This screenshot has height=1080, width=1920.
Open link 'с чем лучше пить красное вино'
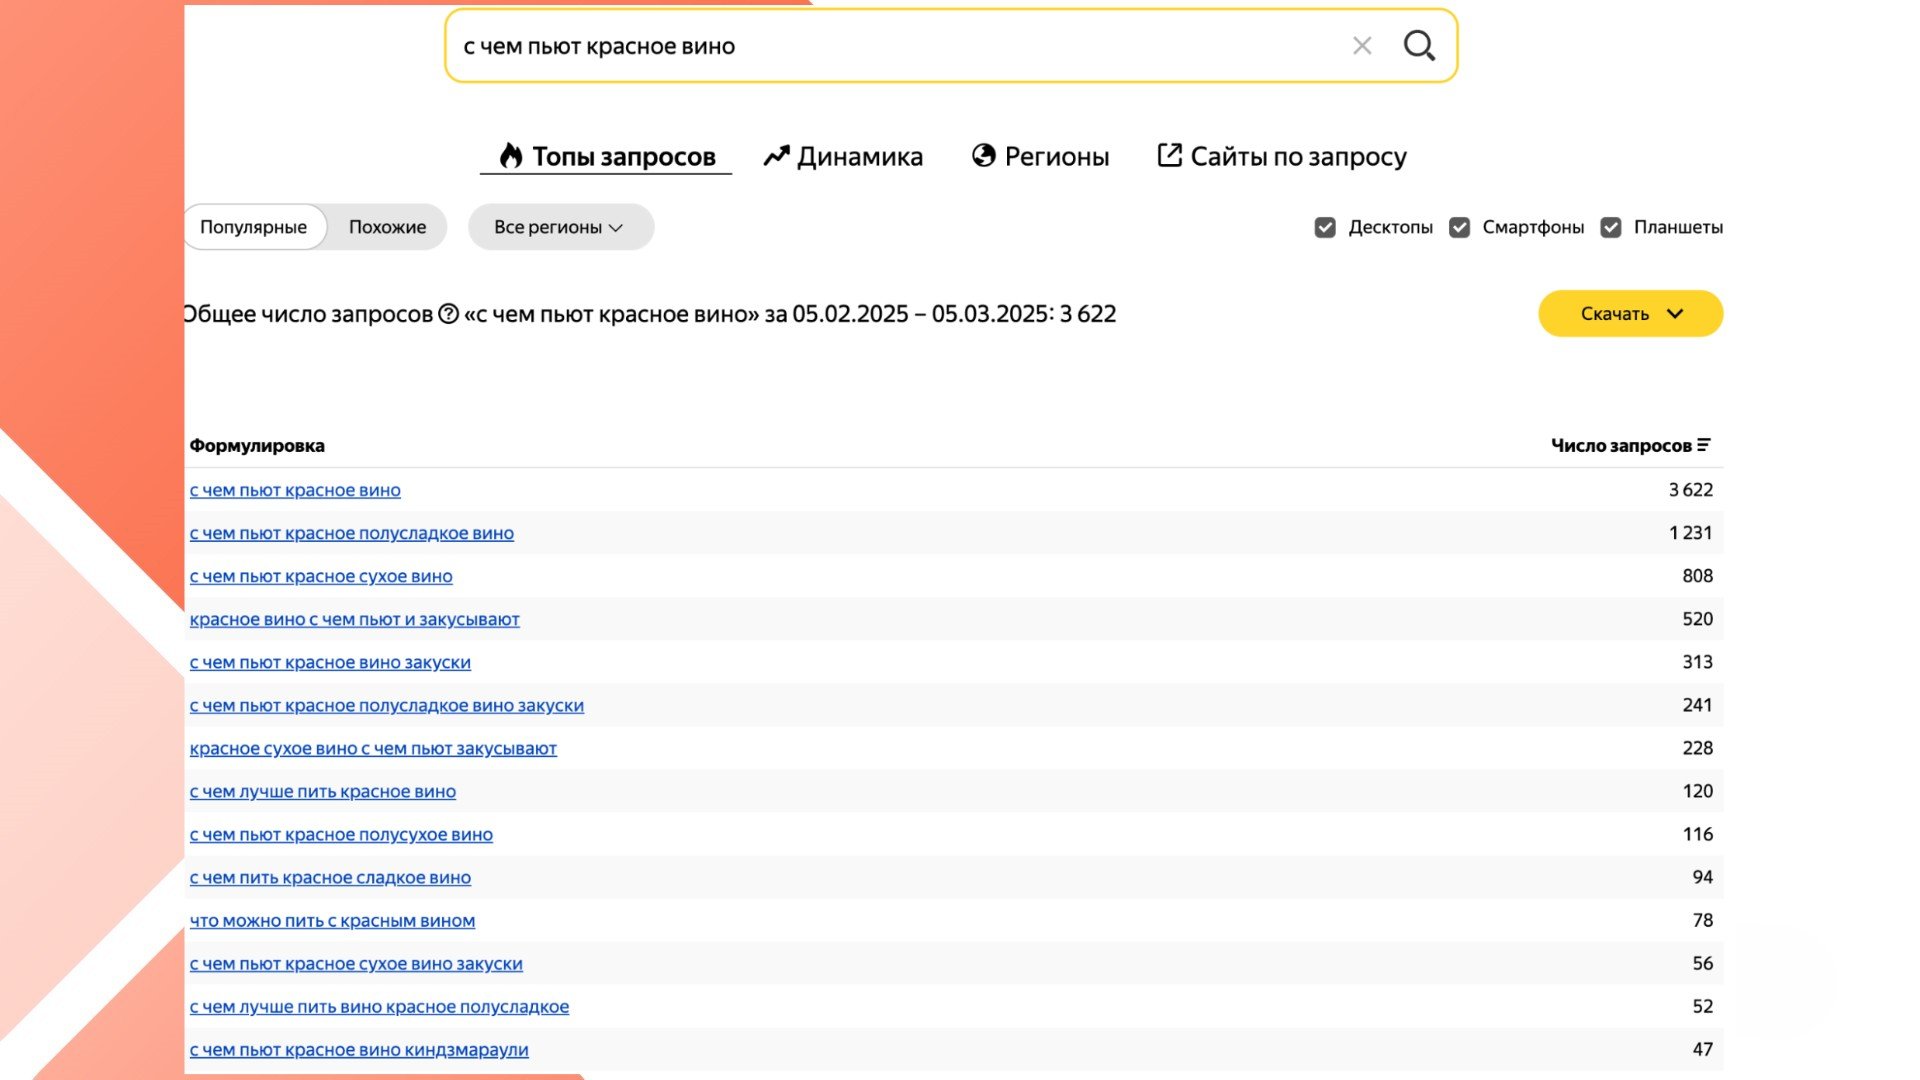(x=323, y=792)
